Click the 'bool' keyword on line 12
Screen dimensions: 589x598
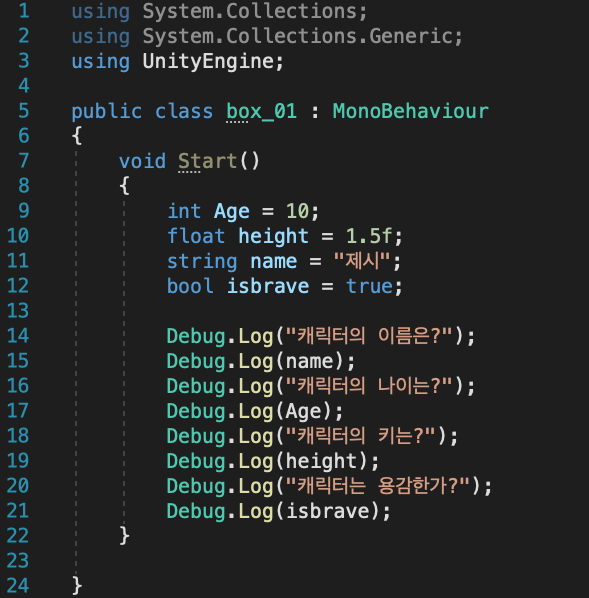pos(190,286)
